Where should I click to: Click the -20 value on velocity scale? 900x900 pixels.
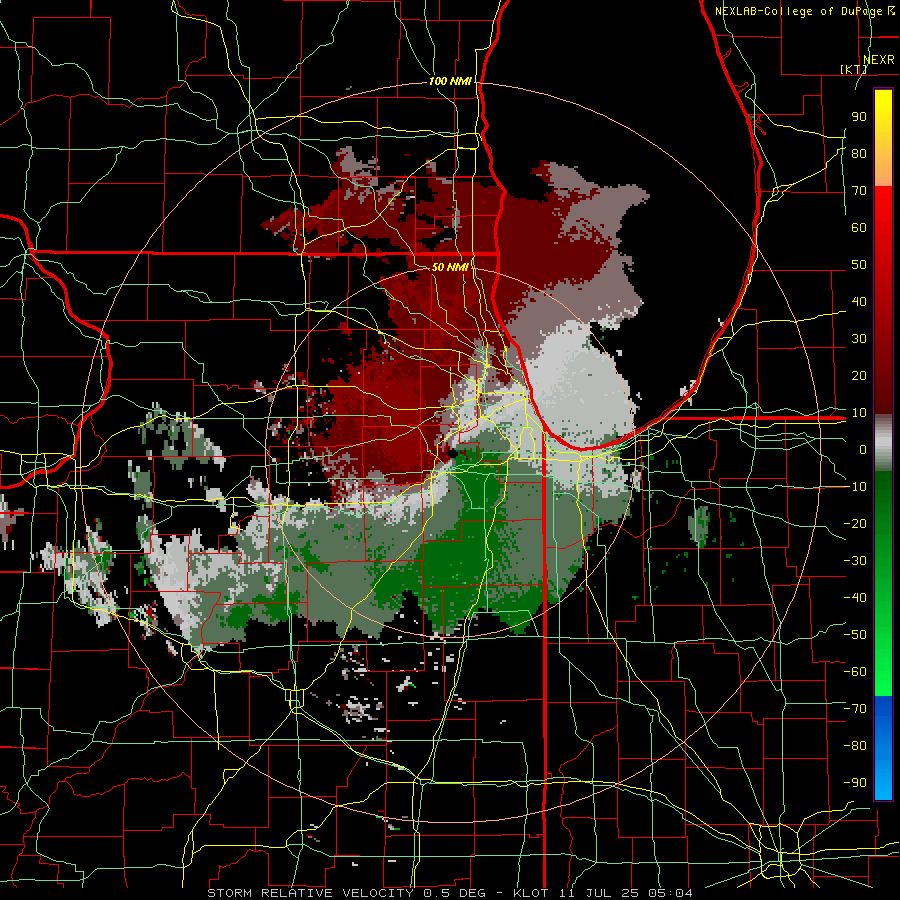click(x=855, y=524)
